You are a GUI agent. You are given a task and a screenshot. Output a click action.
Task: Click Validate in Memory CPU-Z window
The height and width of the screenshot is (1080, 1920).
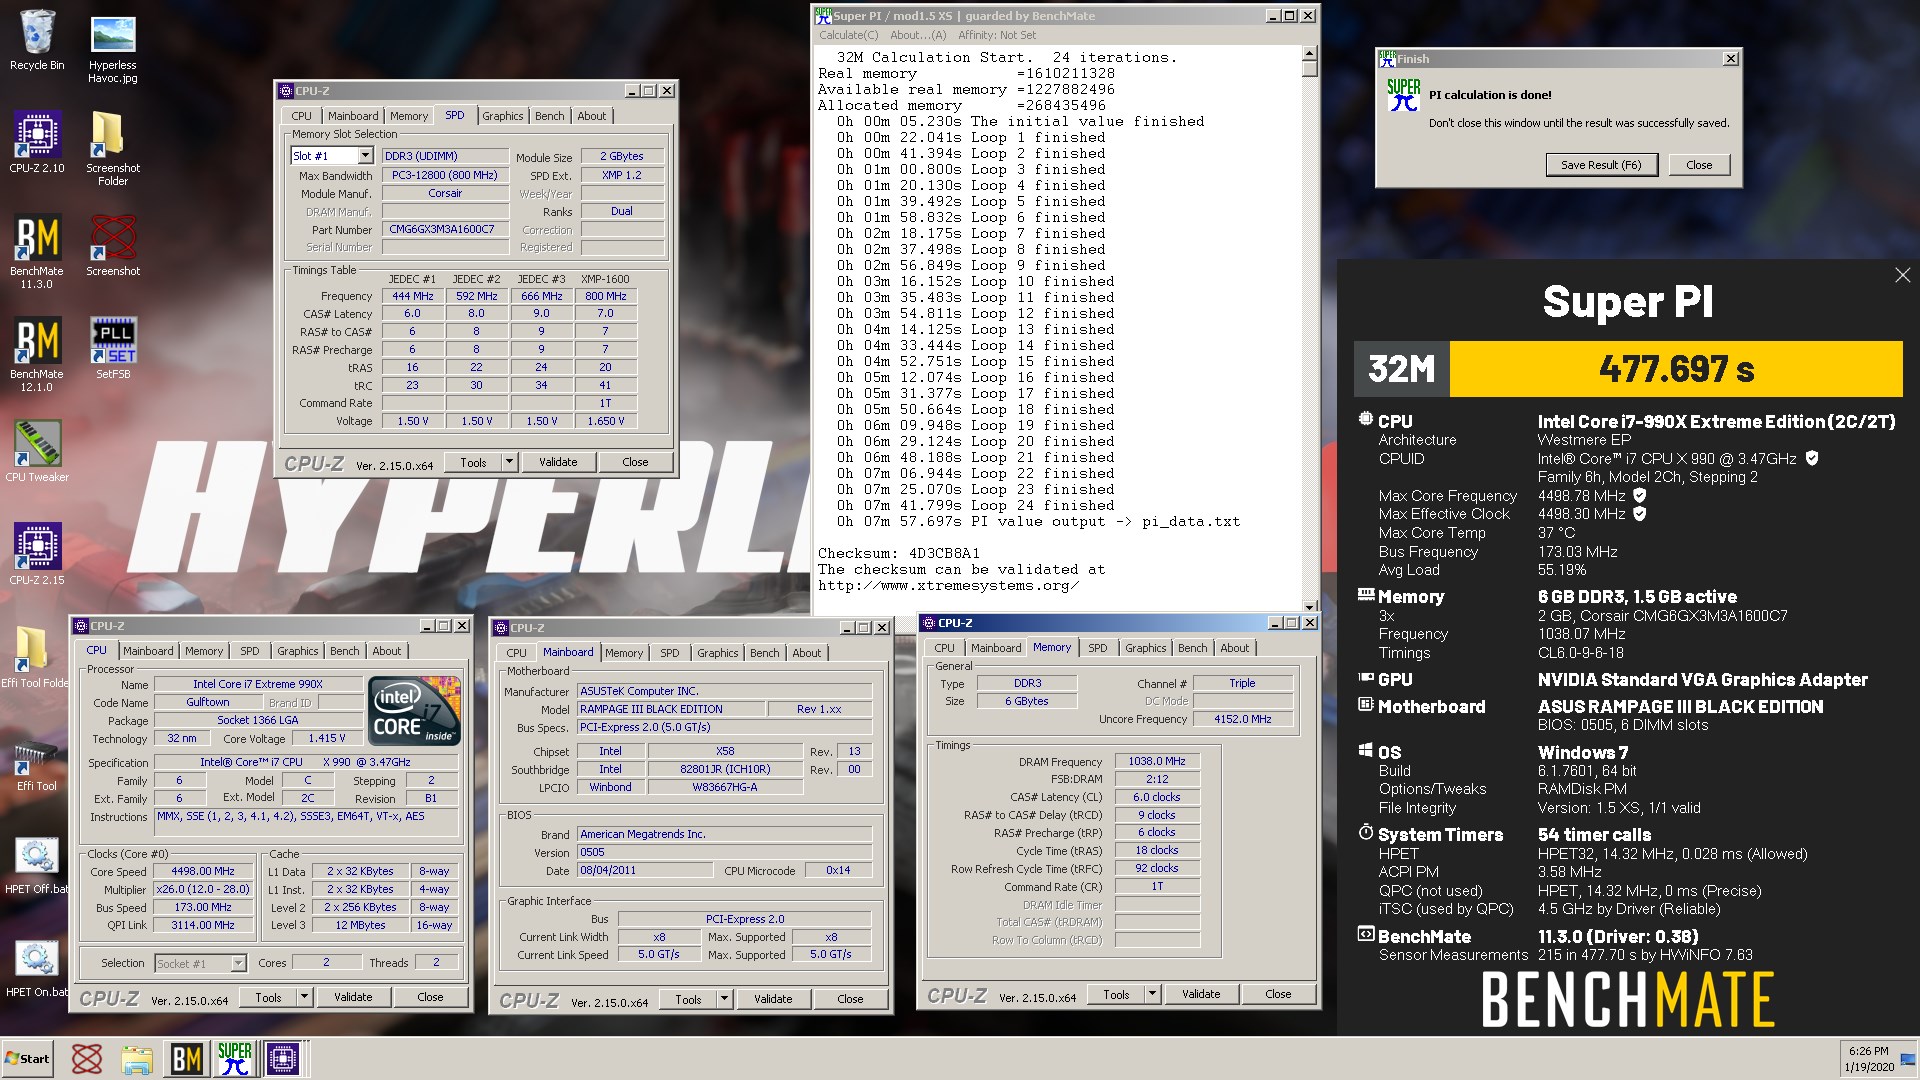point(1201,994)
